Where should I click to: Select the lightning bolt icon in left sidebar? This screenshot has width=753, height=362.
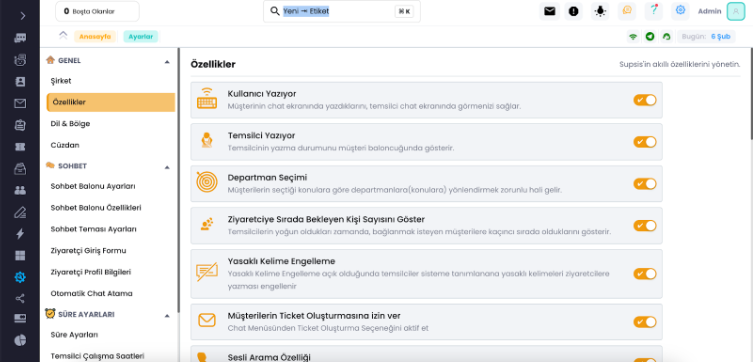[20, 234]
